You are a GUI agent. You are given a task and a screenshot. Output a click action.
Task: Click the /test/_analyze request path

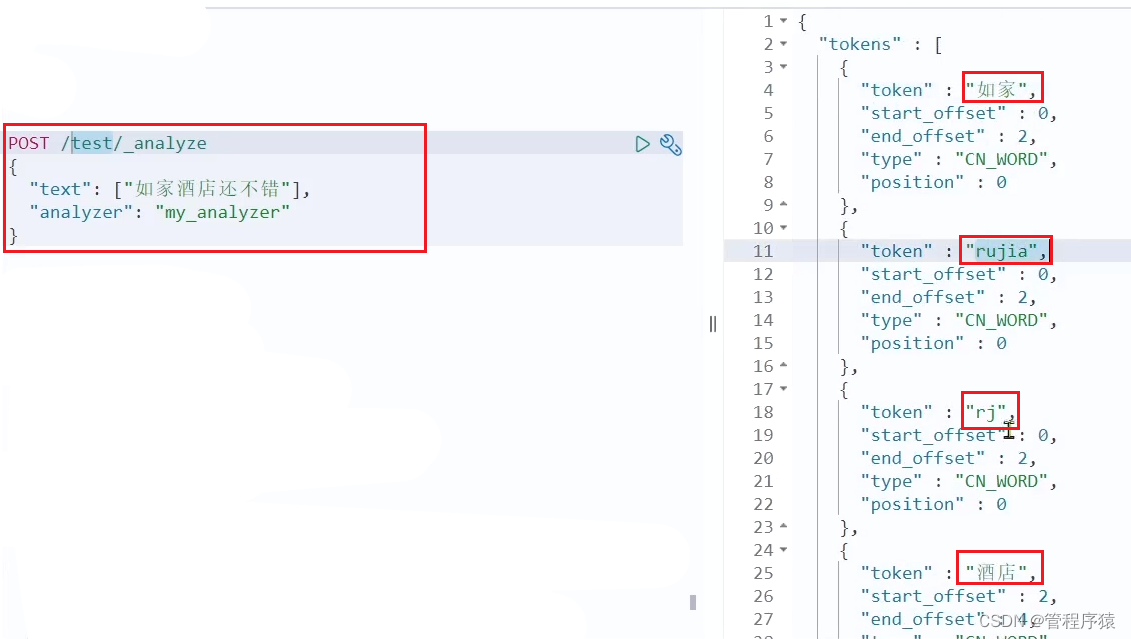(133, 143)
